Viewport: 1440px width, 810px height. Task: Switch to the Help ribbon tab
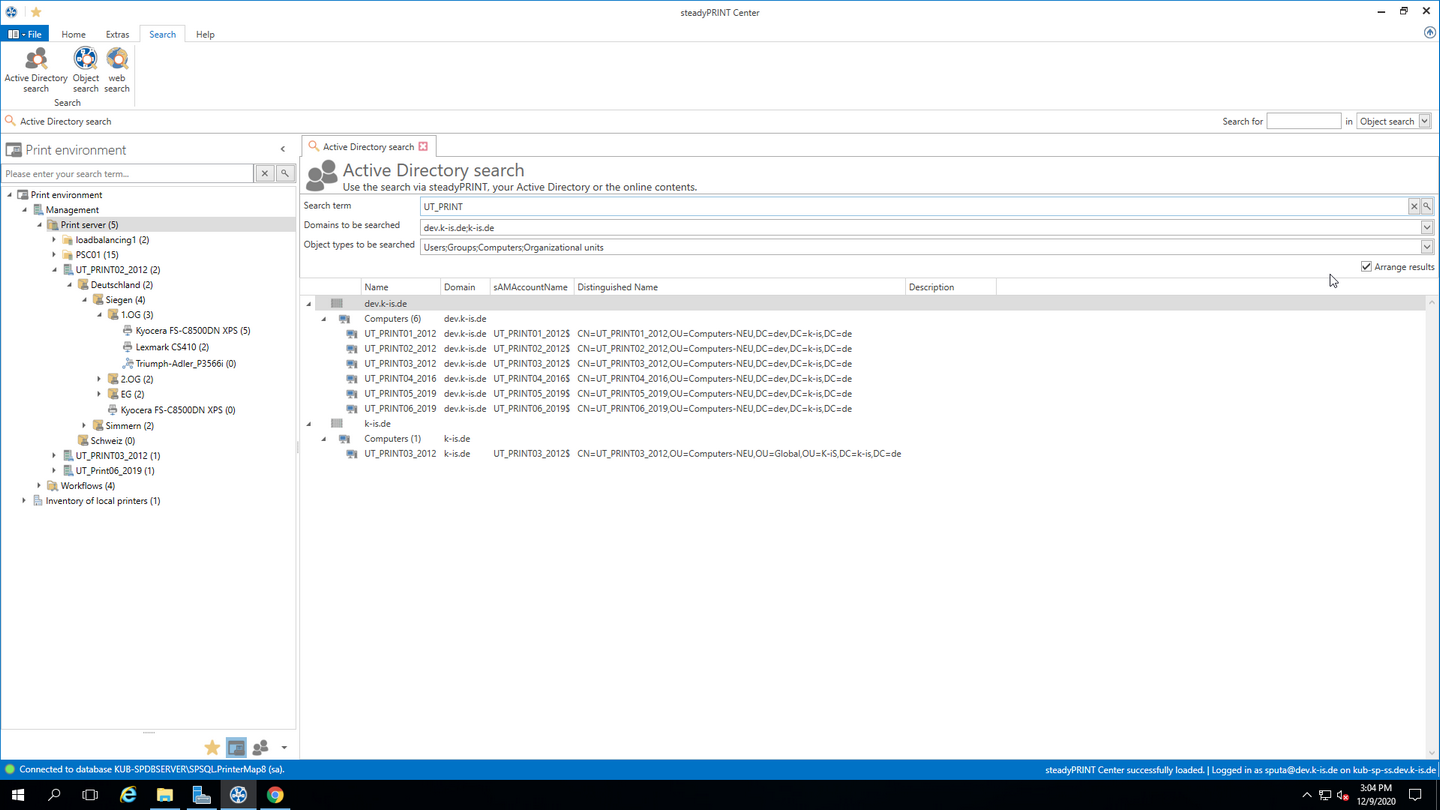(x=205, y=34)
